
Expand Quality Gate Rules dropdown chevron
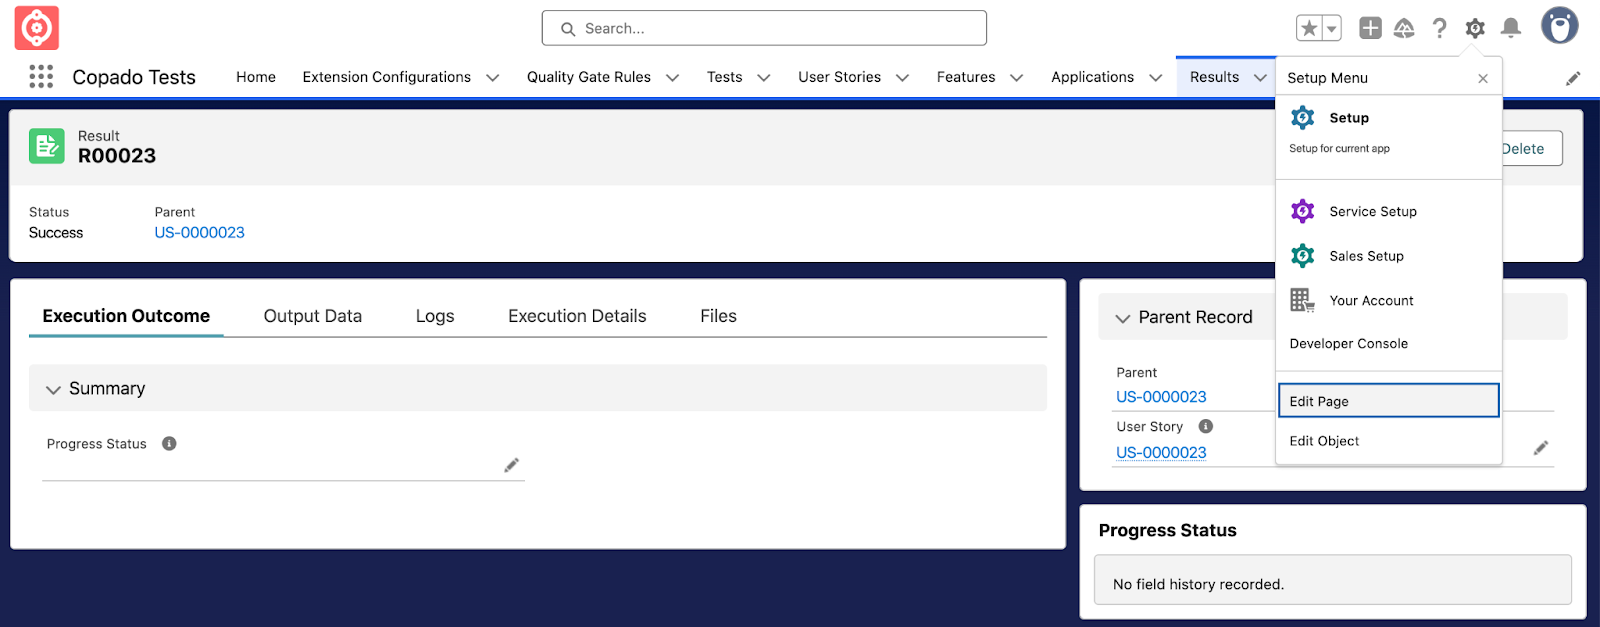(x=673, y=78)
